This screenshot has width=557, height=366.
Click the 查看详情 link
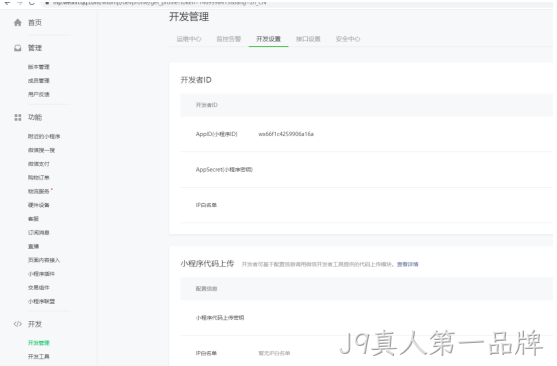pyautogui.click(x=407, y=264)
